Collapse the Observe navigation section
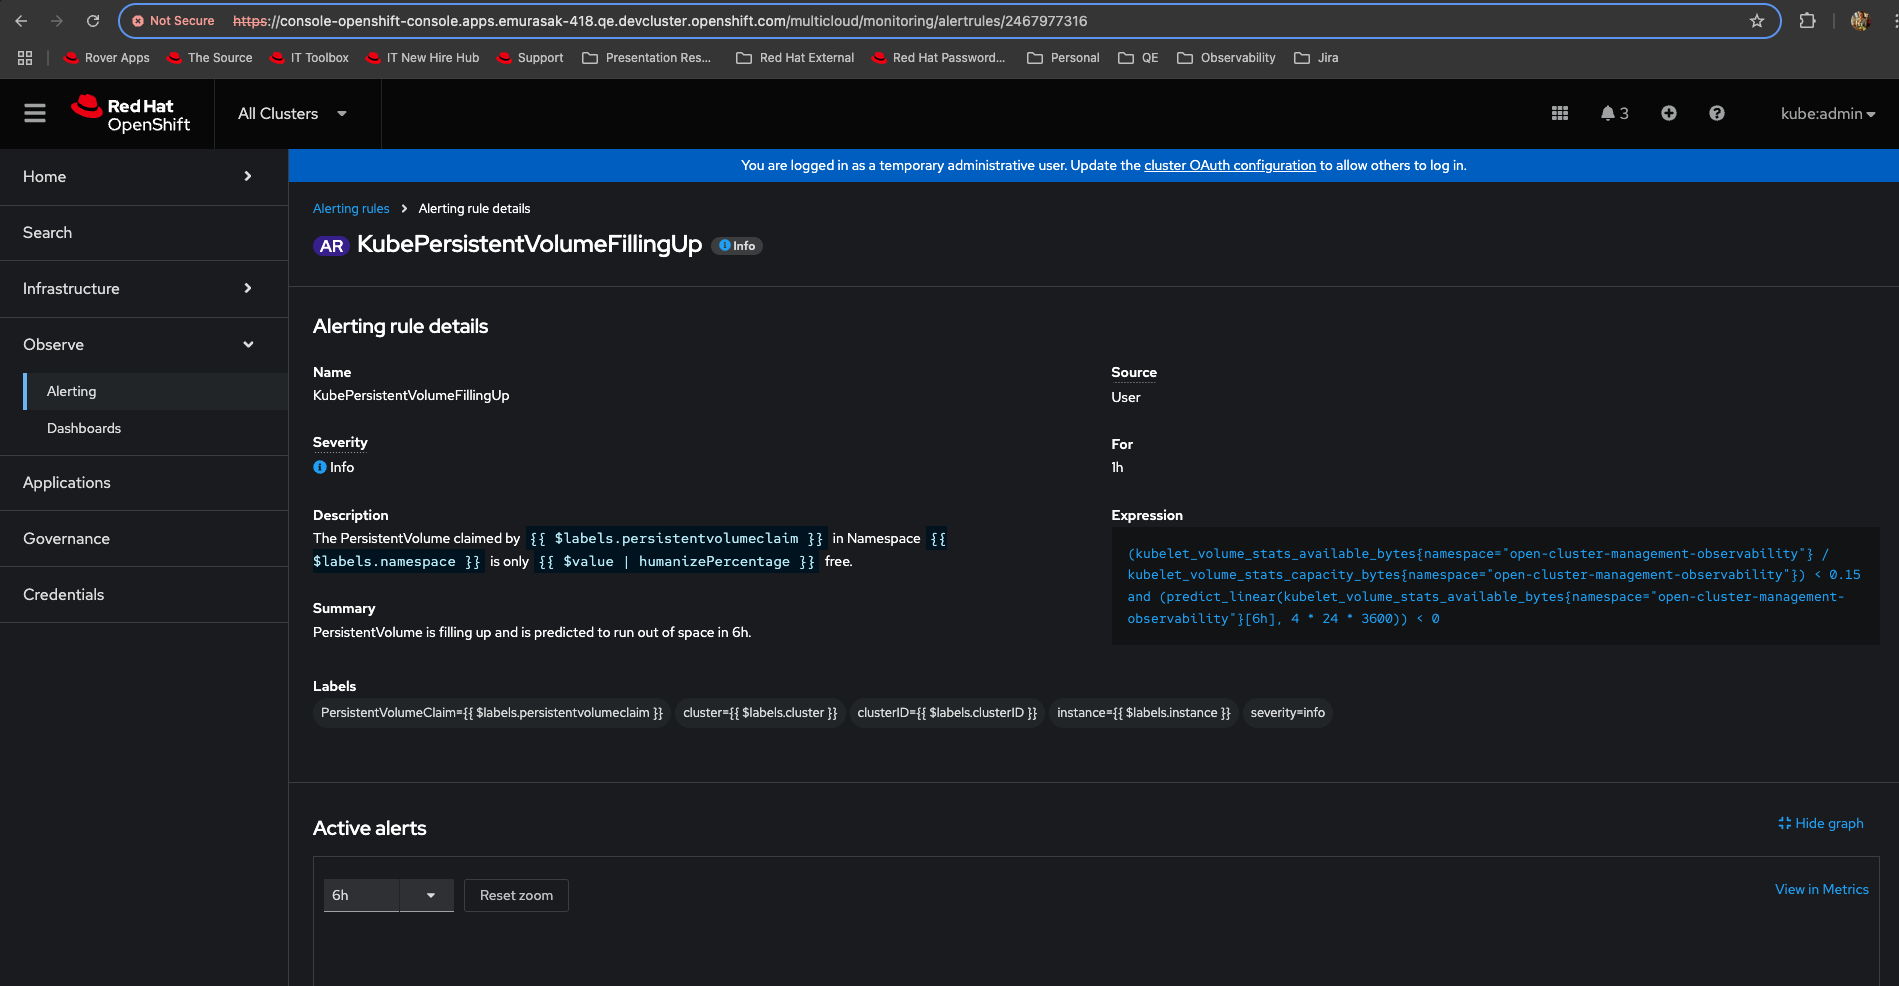This screenshot has height=986, width=1899. pos(144,345)
